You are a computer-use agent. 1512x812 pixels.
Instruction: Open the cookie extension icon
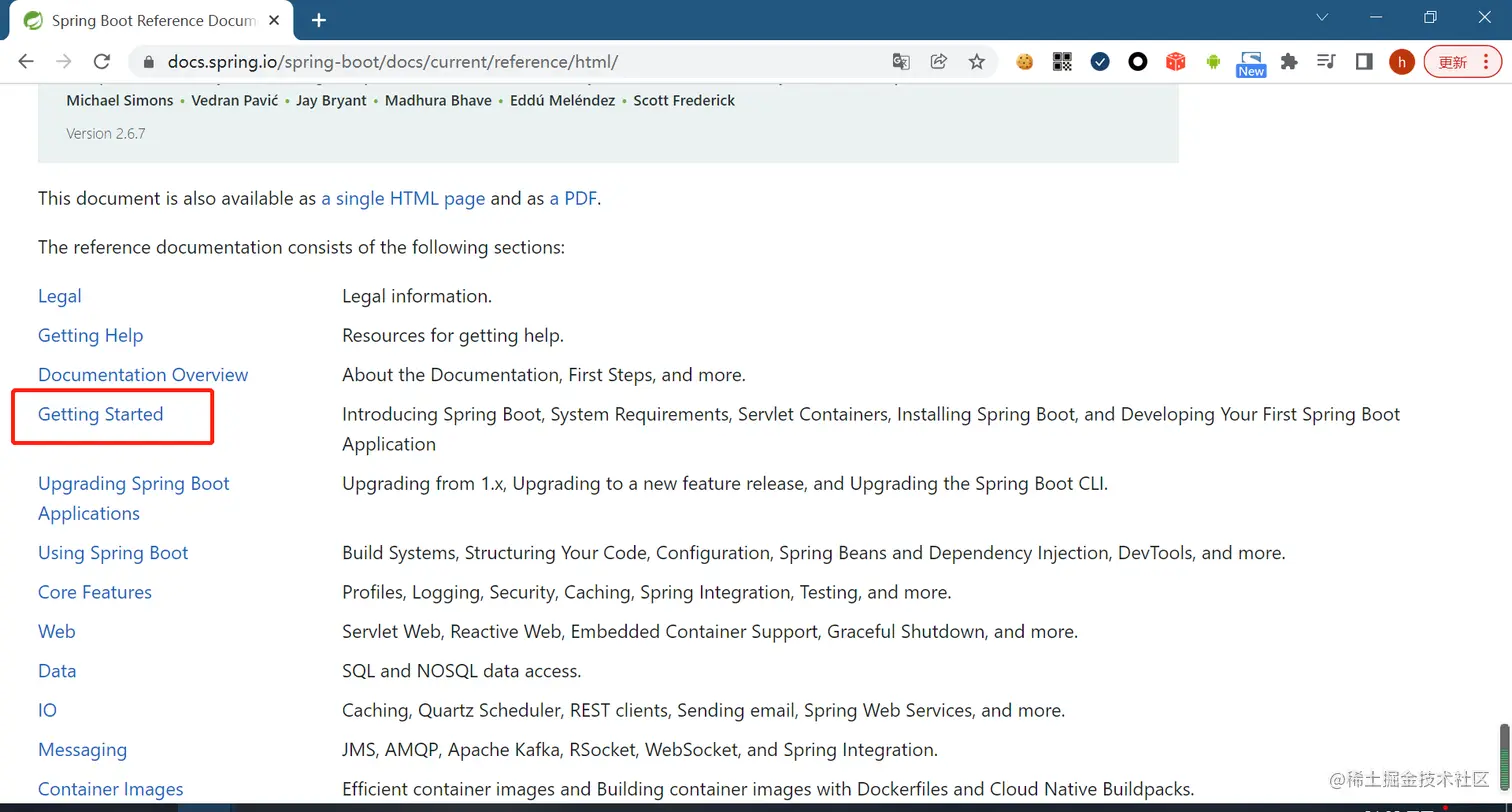tap(1024, 62)
